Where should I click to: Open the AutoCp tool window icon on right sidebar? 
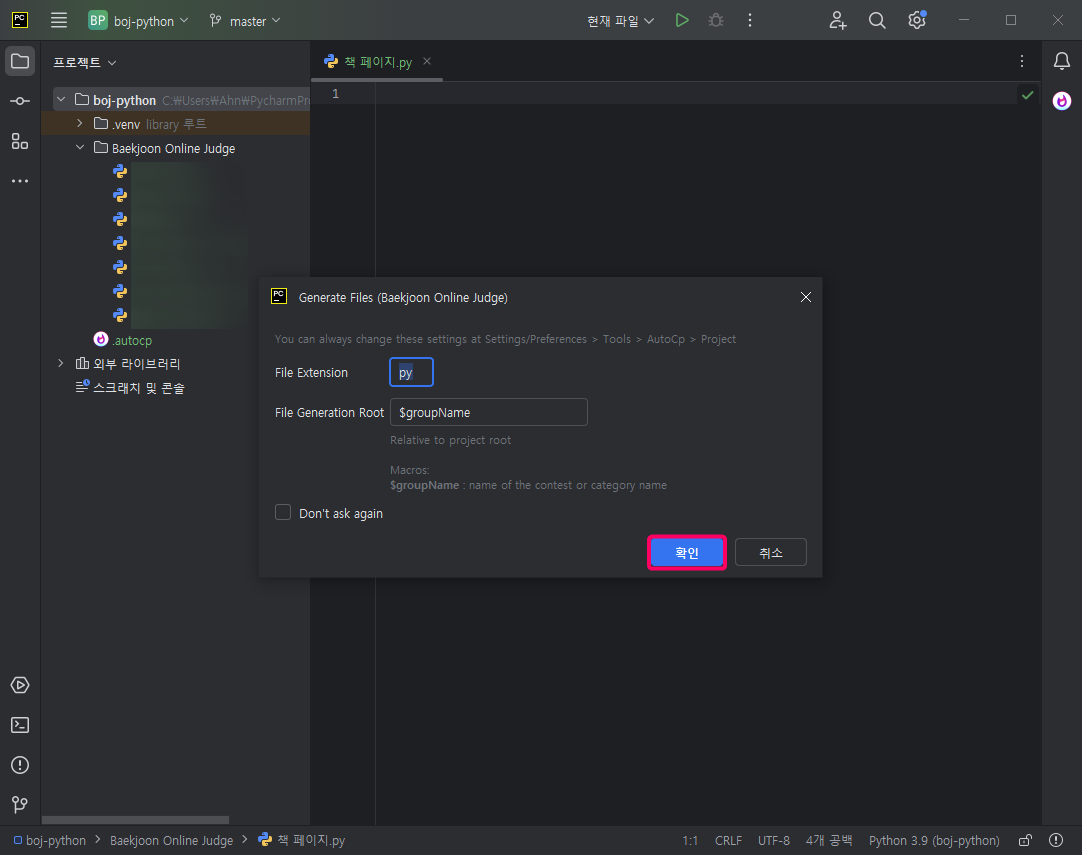tap(1062, 101)
